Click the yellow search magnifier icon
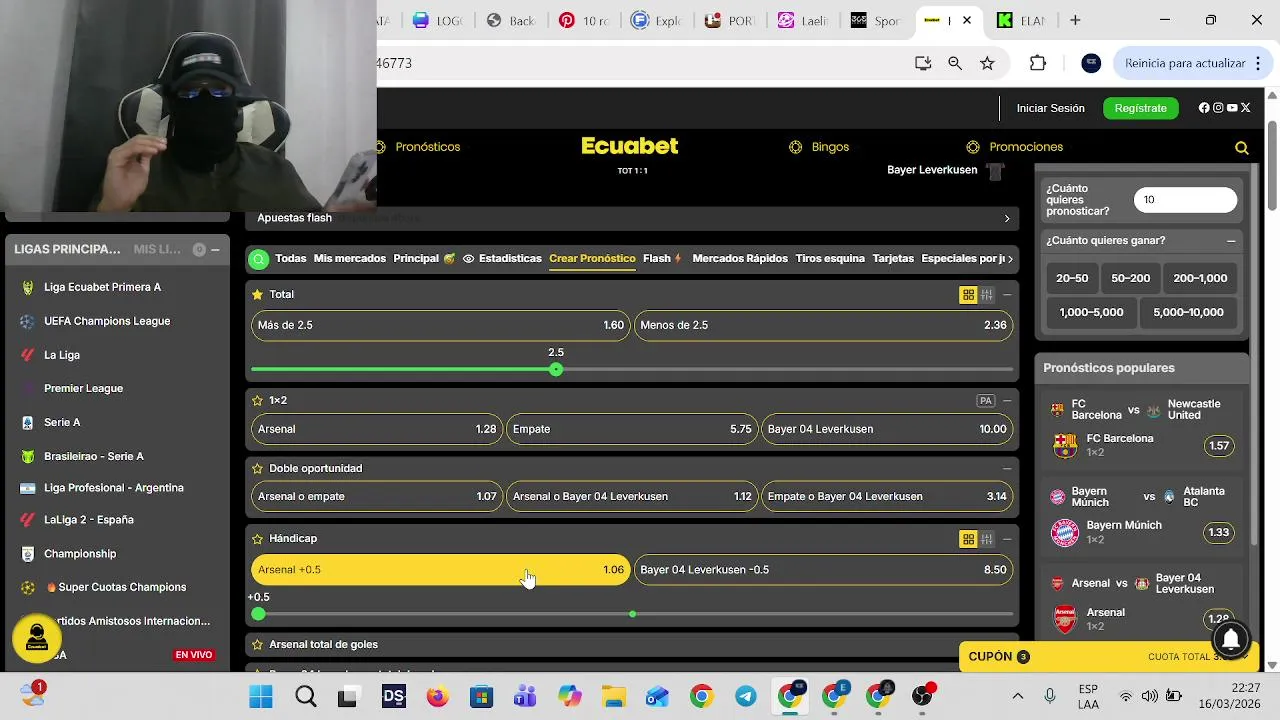The width and height of the screenshot is (1280, 720). 1242,148
